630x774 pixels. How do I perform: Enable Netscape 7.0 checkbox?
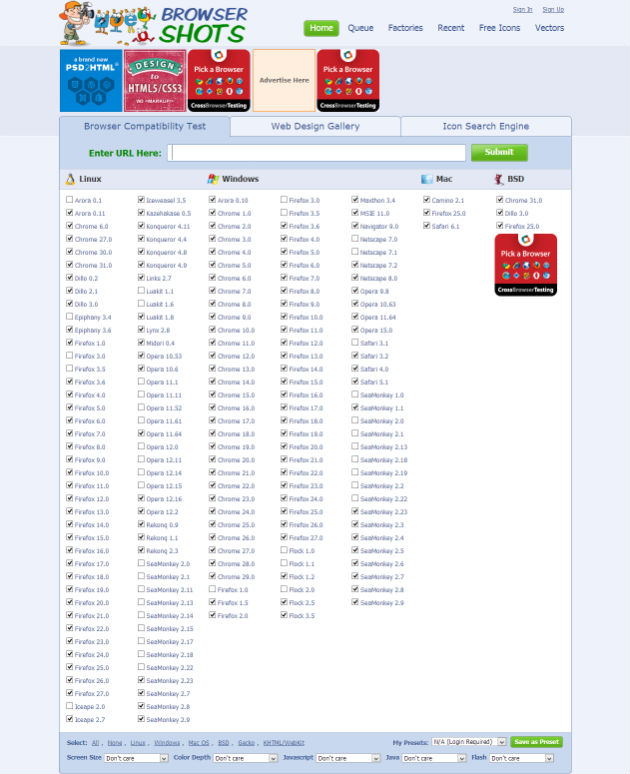(x=355, y=238)
